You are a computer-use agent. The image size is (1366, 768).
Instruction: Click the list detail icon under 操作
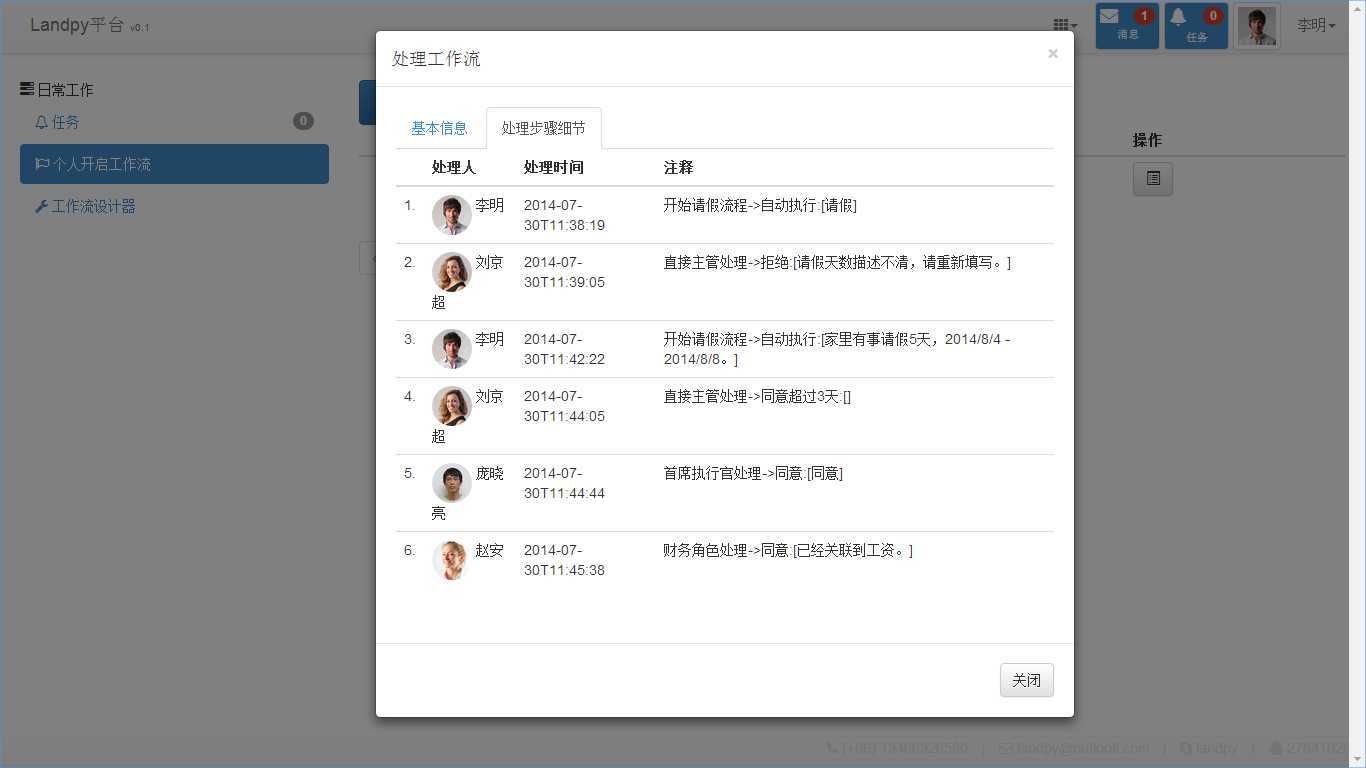pyautogui.click(x=1153, y=179)
